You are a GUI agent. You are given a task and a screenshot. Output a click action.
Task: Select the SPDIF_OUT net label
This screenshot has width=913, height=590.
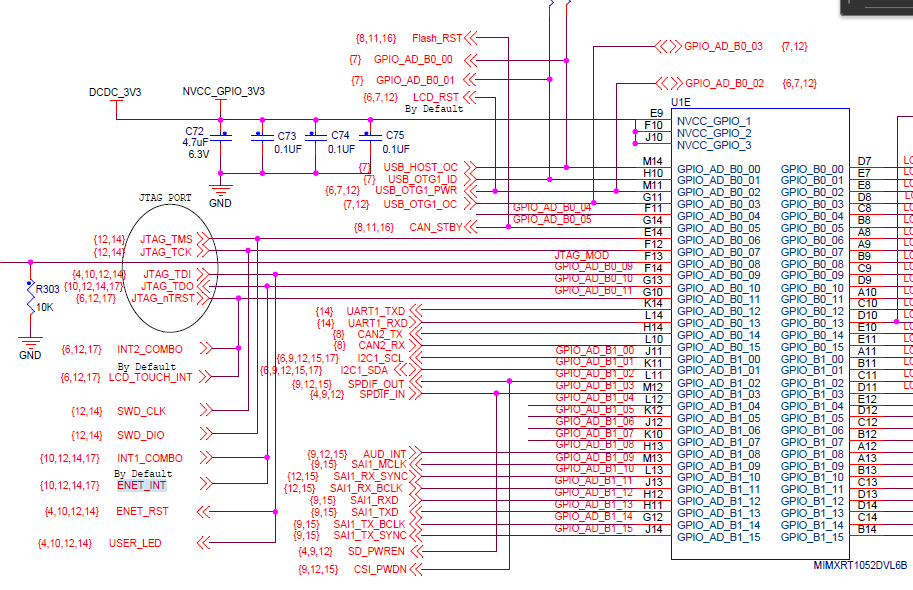pos(376,384)
